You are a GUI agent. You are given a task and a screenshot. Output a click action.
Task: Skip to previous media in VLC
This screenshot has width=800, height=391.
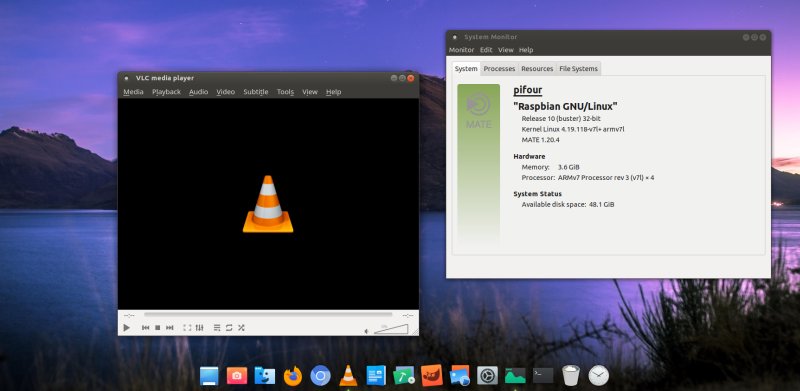[145, 328]
